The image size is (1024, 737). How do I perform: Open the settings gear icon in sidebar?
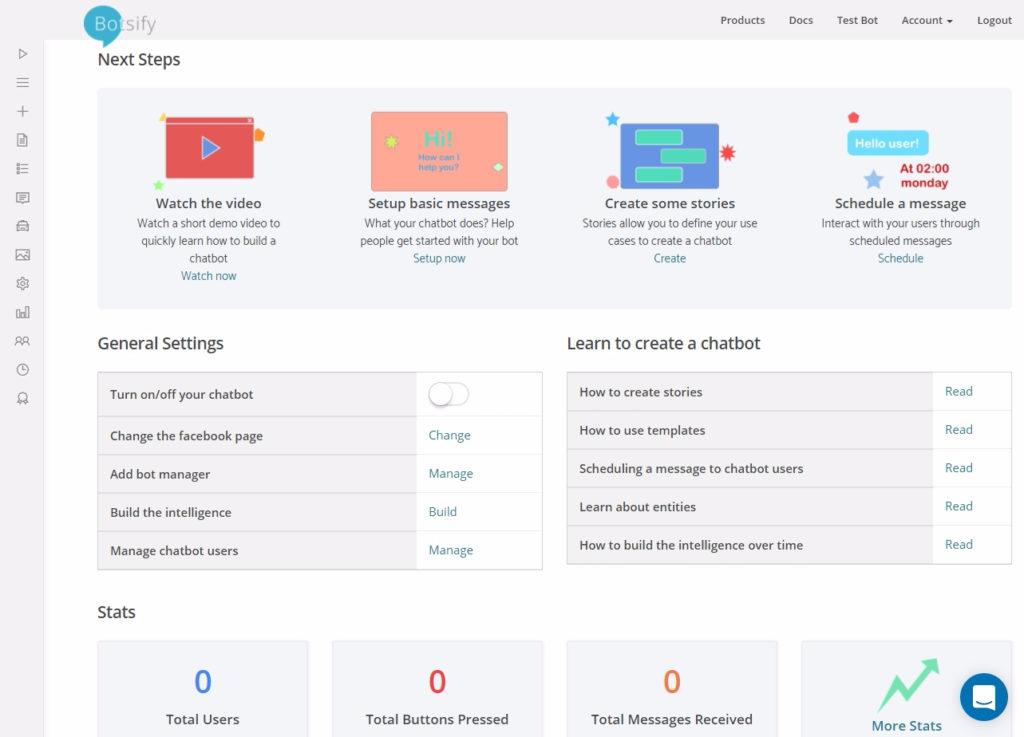[x=22, y=284]
